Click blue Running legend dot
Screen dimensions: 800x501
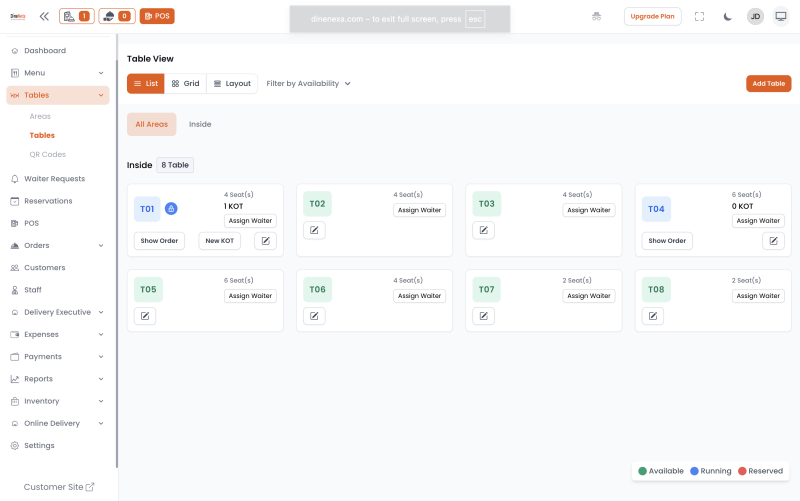[694, 471]
